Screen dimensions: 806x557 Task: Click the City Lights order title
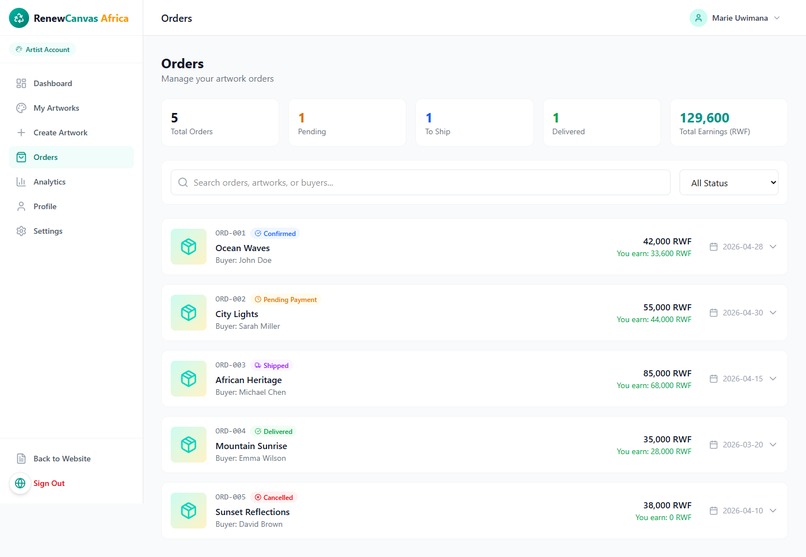(x=236, y=314)
